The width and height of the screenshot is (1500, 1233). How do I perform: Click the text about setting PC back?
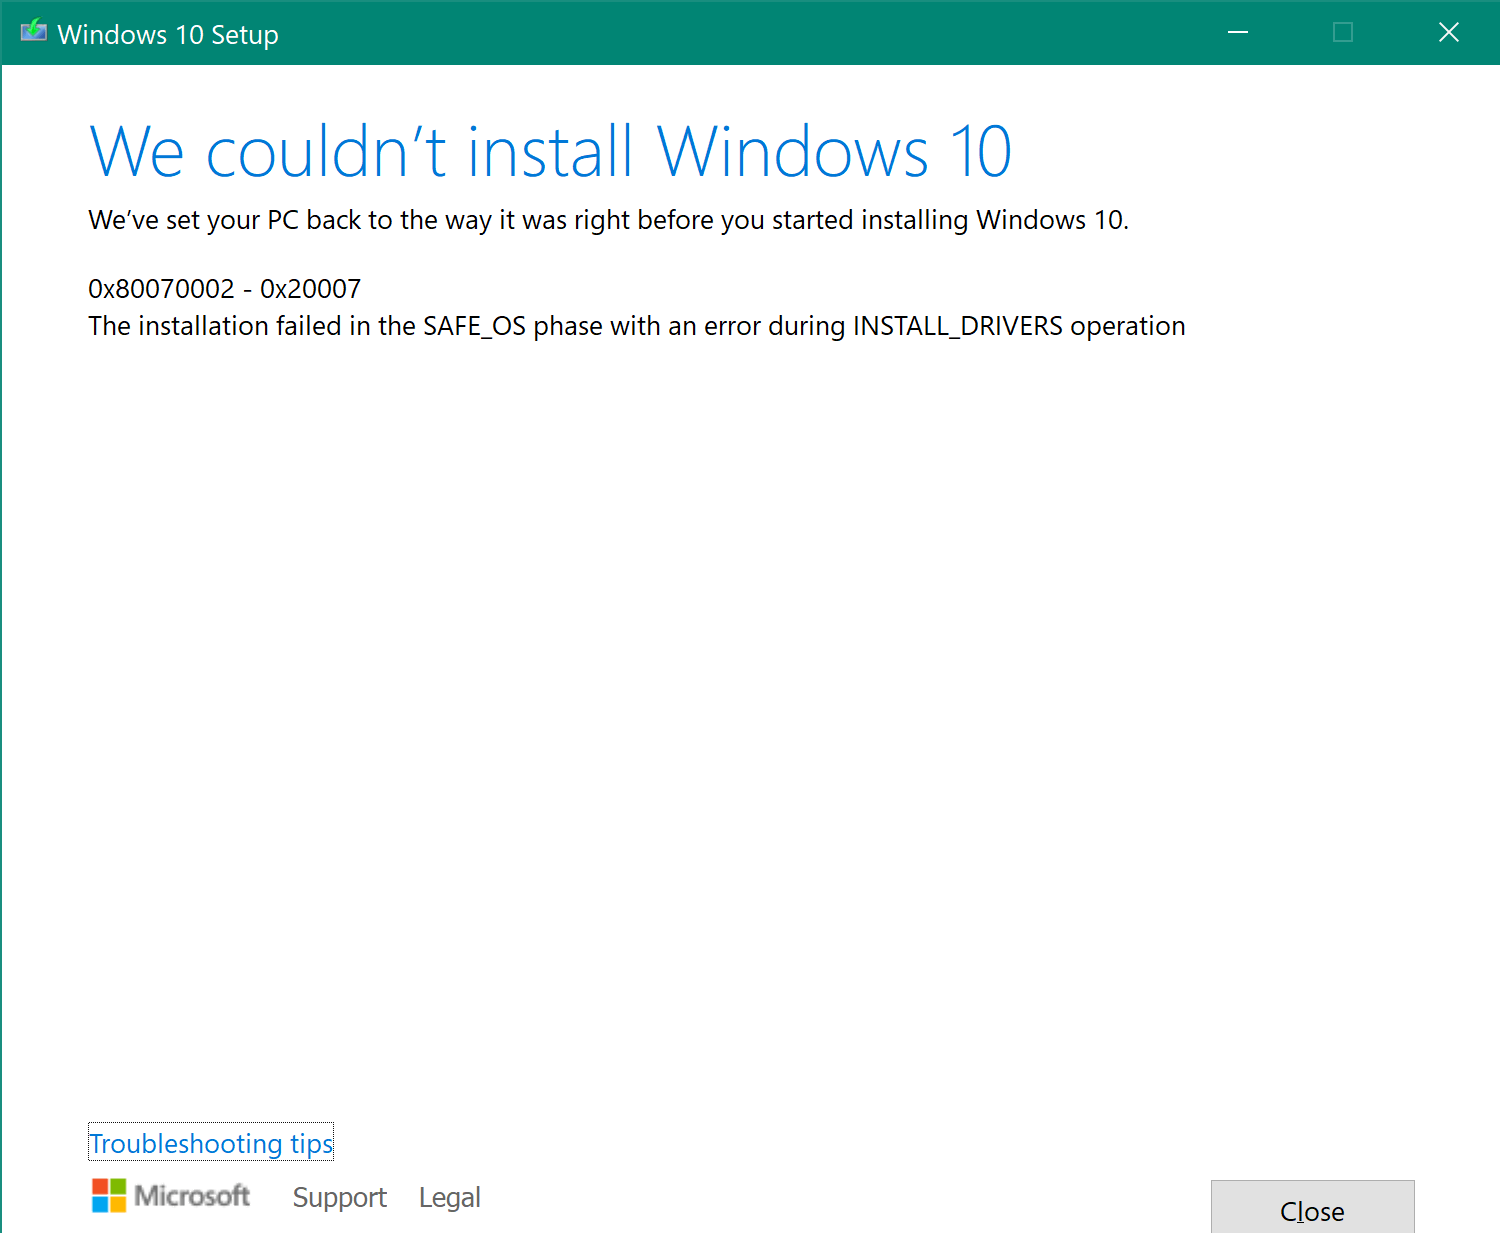608,220
